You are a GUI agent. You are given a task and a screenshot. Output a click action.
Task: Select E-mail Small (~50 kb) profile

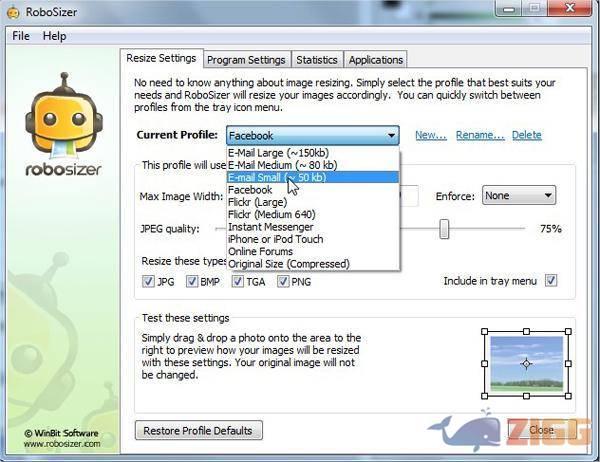click(277, 177)
